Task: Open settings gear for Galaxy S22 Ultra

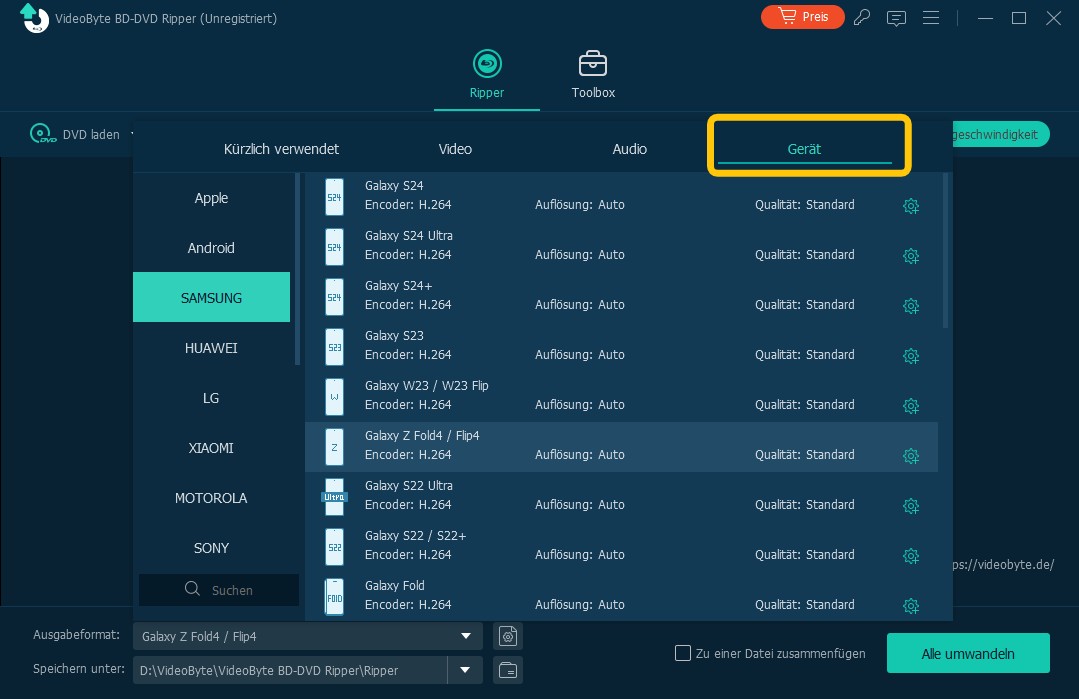Action: [x=910, y=506]
